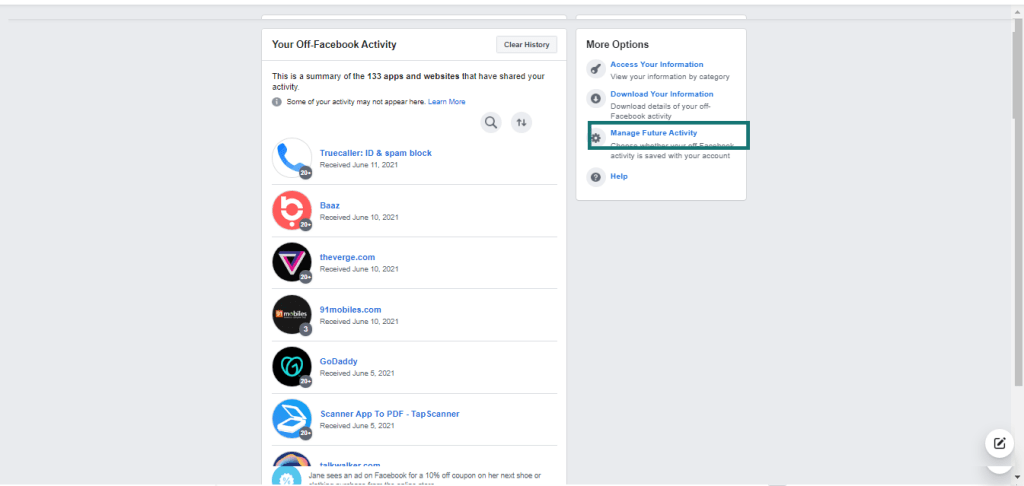Click the gear icon for Manage Future Activity
This screenshot has height=486, width=1024.
(x=596, y=138)
